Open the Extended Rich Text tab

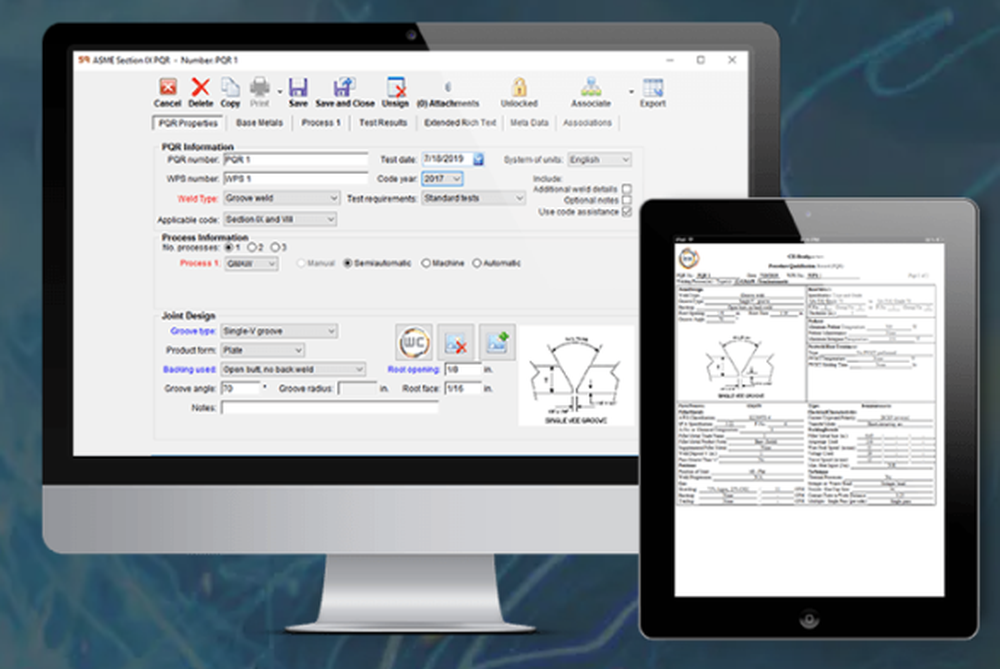pyautogui.click(x=460, y=122)
